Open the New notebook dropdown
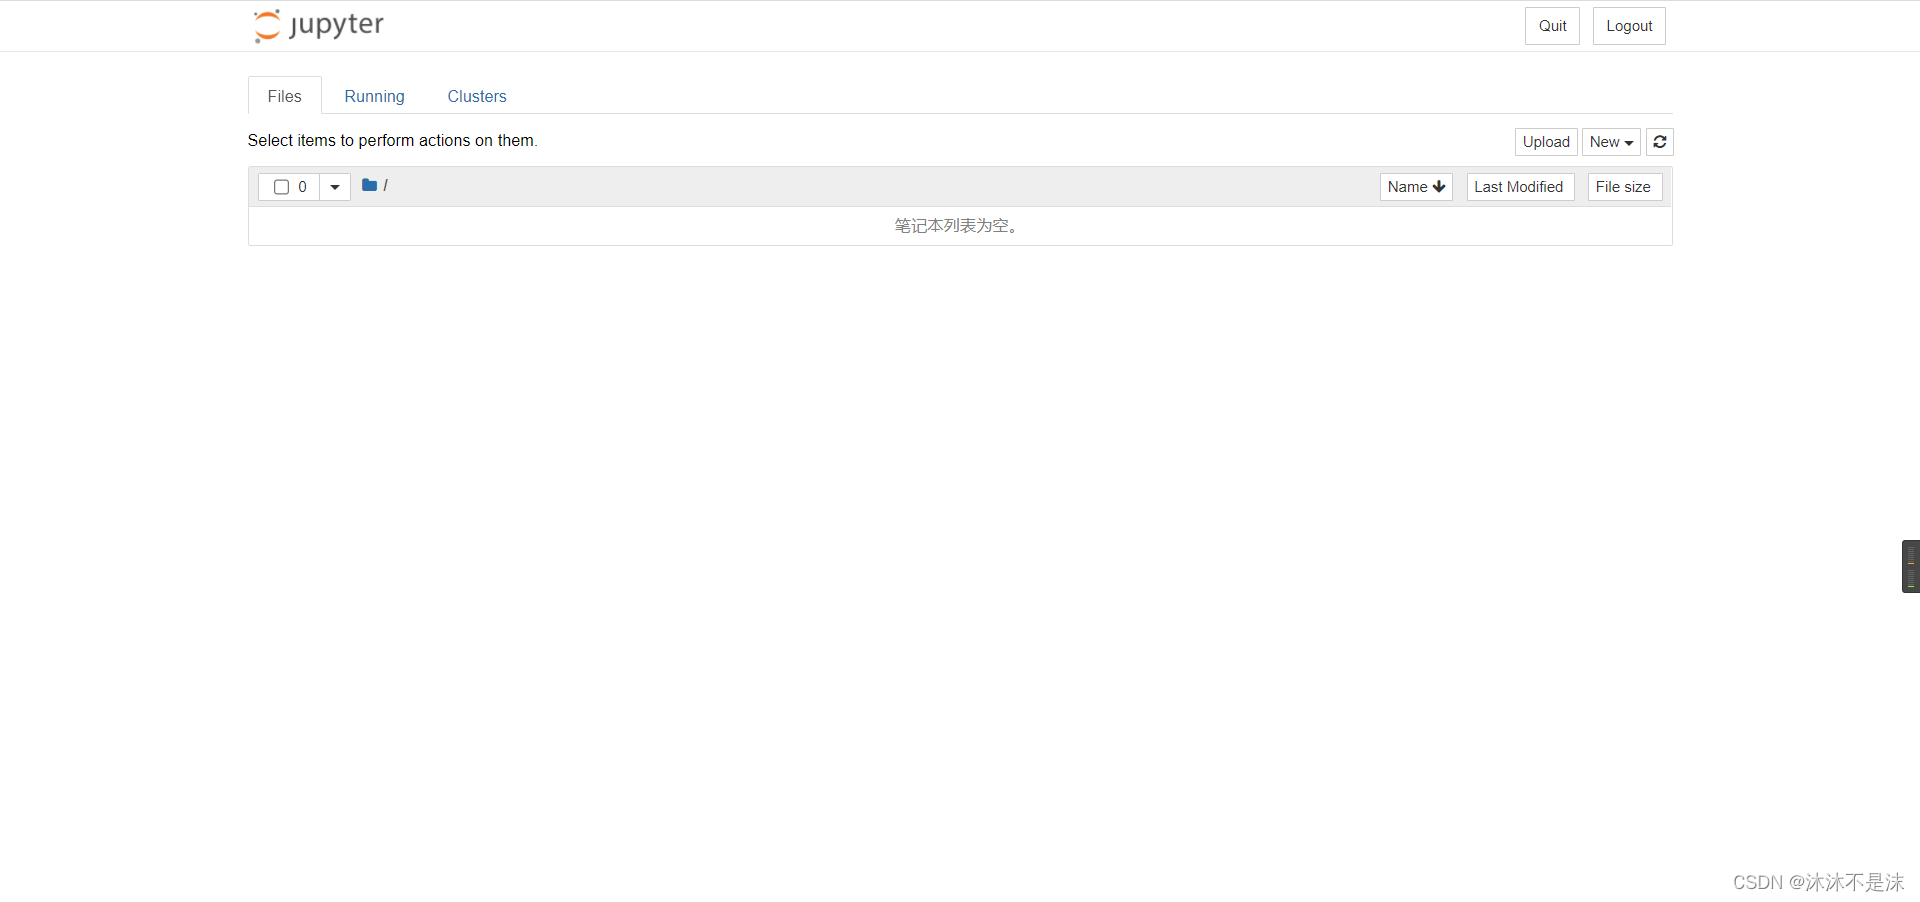The height and width of the screenshot is (902, 1920). point(1611,142)
